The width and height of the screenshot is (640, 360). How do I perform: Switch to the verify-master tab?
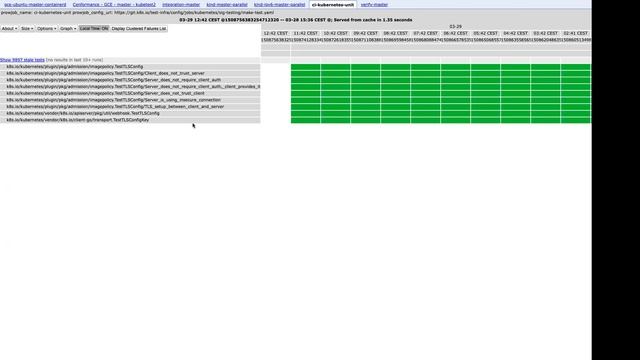(x=374, y=4)
